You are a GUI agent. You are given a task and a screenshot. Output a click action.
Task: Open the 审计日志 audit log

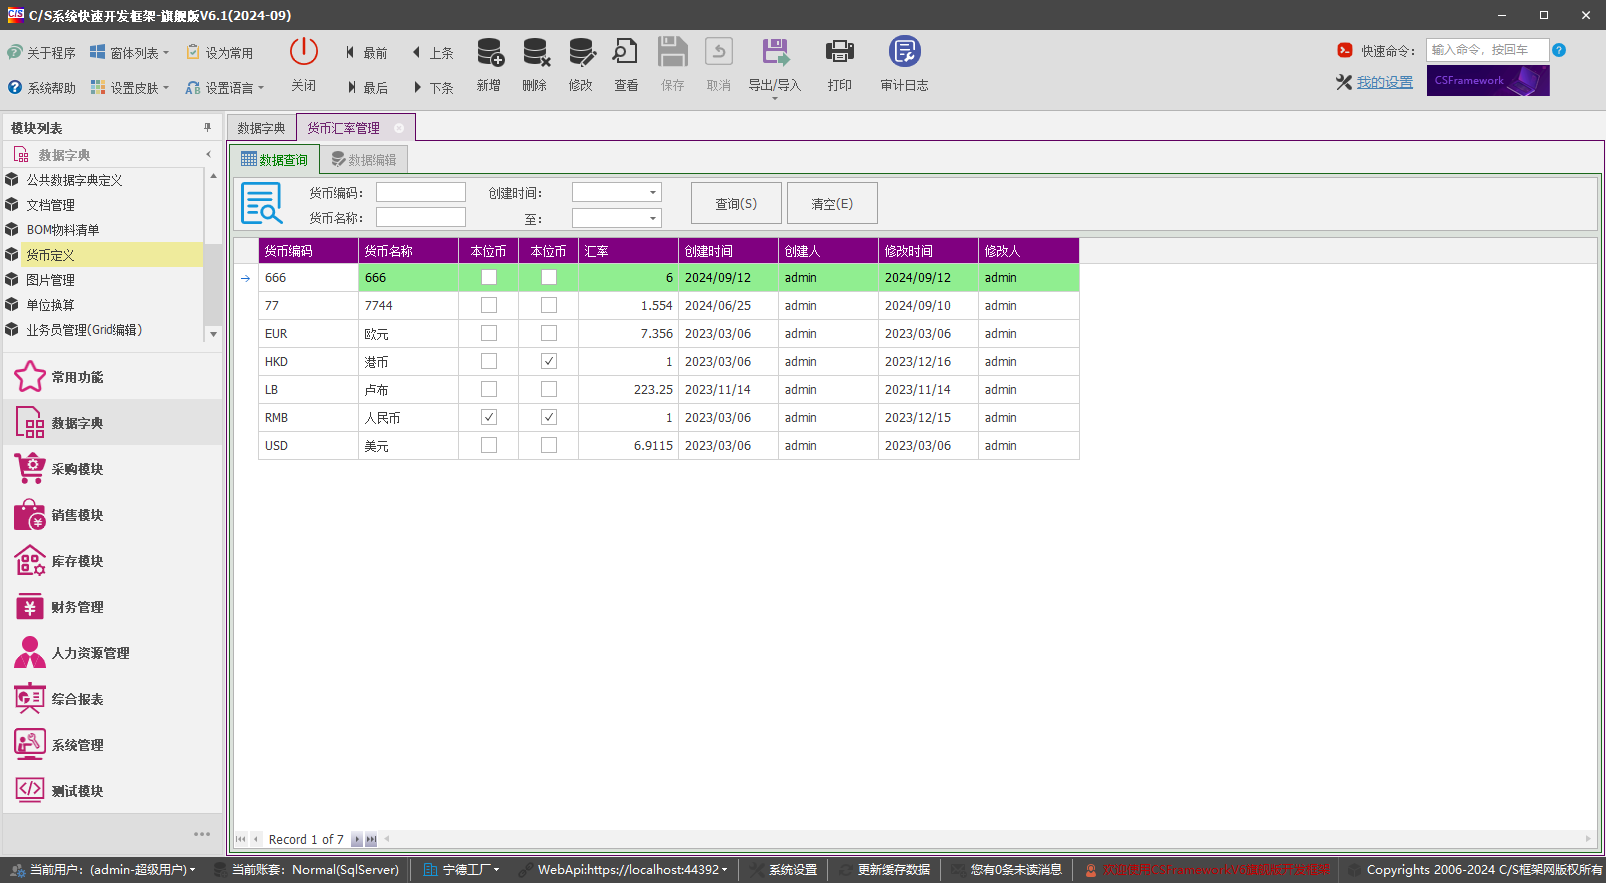905,65
